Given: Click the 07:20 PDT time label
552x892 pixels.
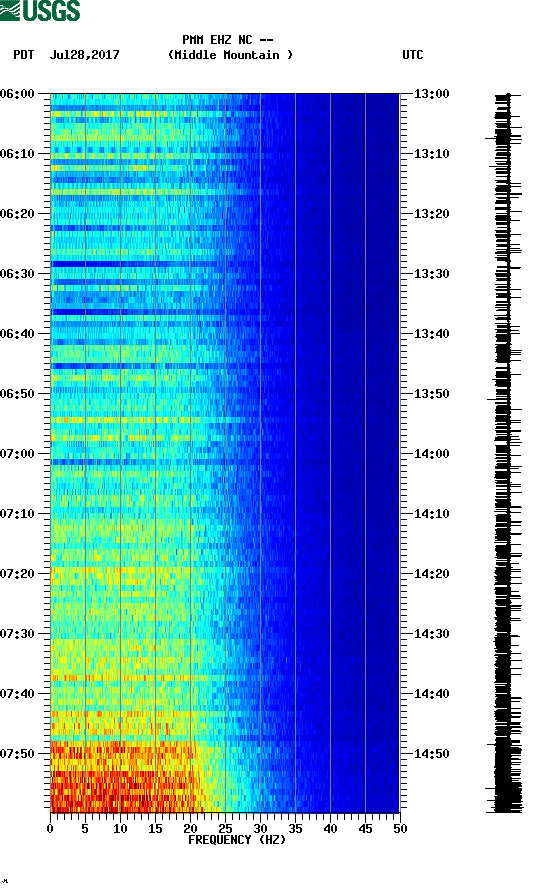Looking at the screenshot, I should (18, 574).
